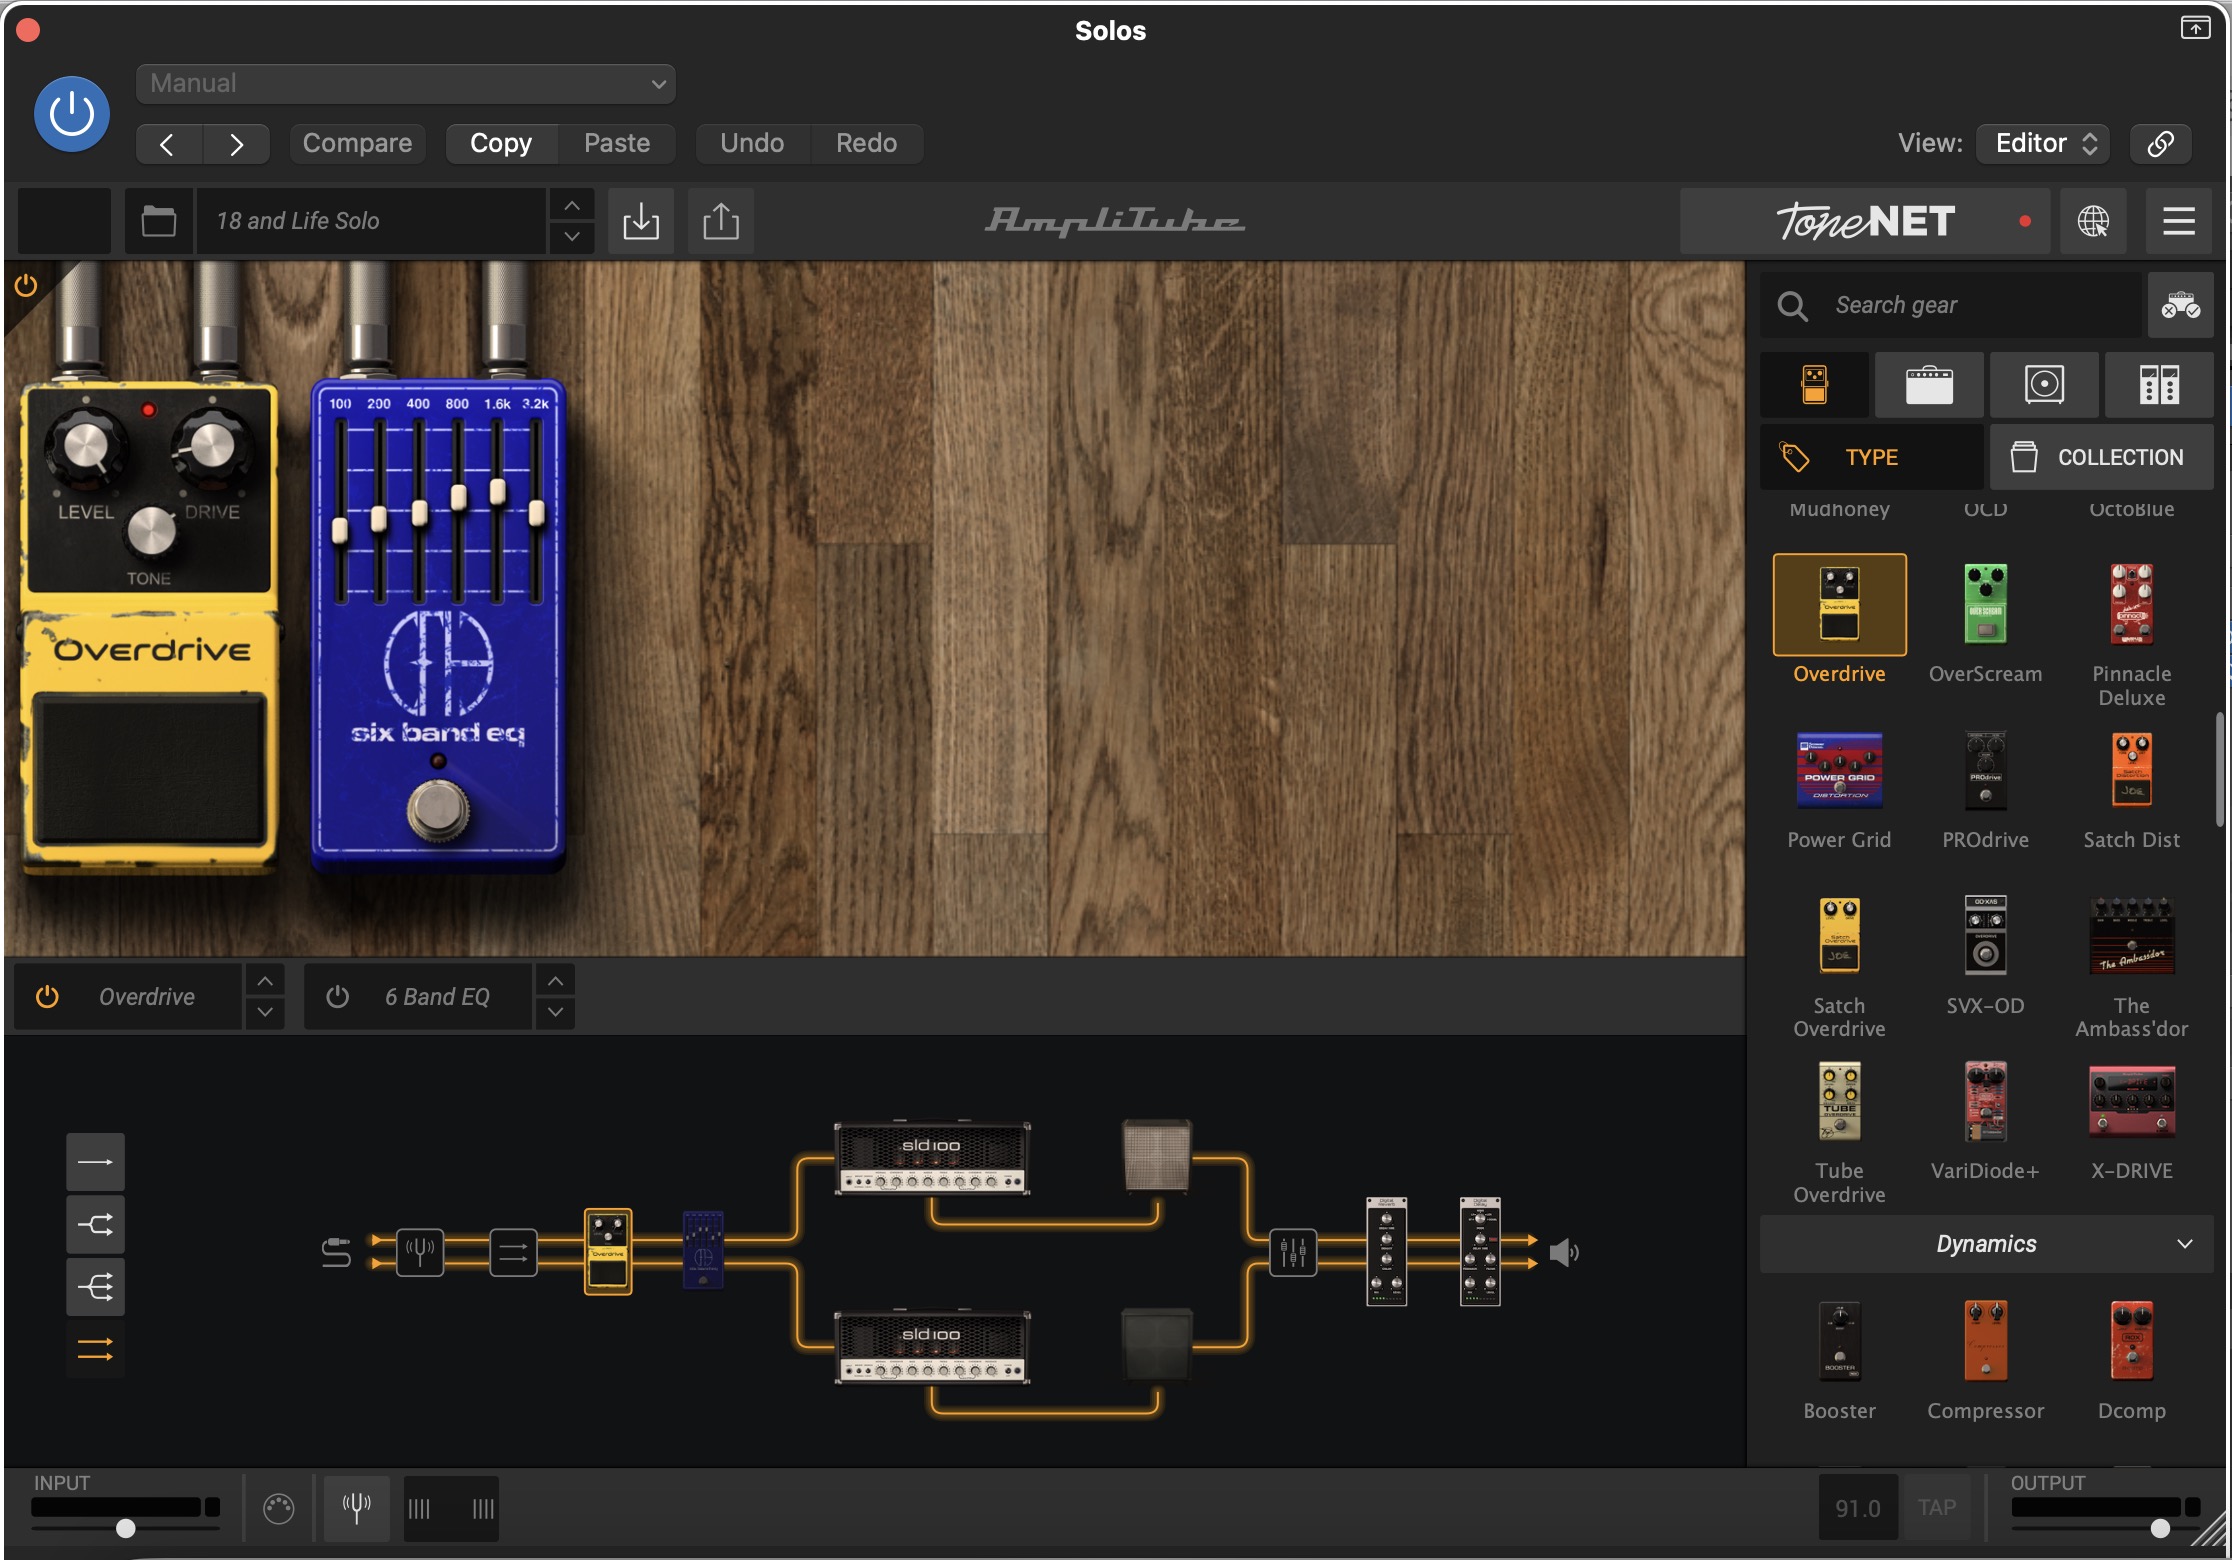The image size is (2232, 1560).
Task: Select the rack effects gear category tab
Action: 2159,385
